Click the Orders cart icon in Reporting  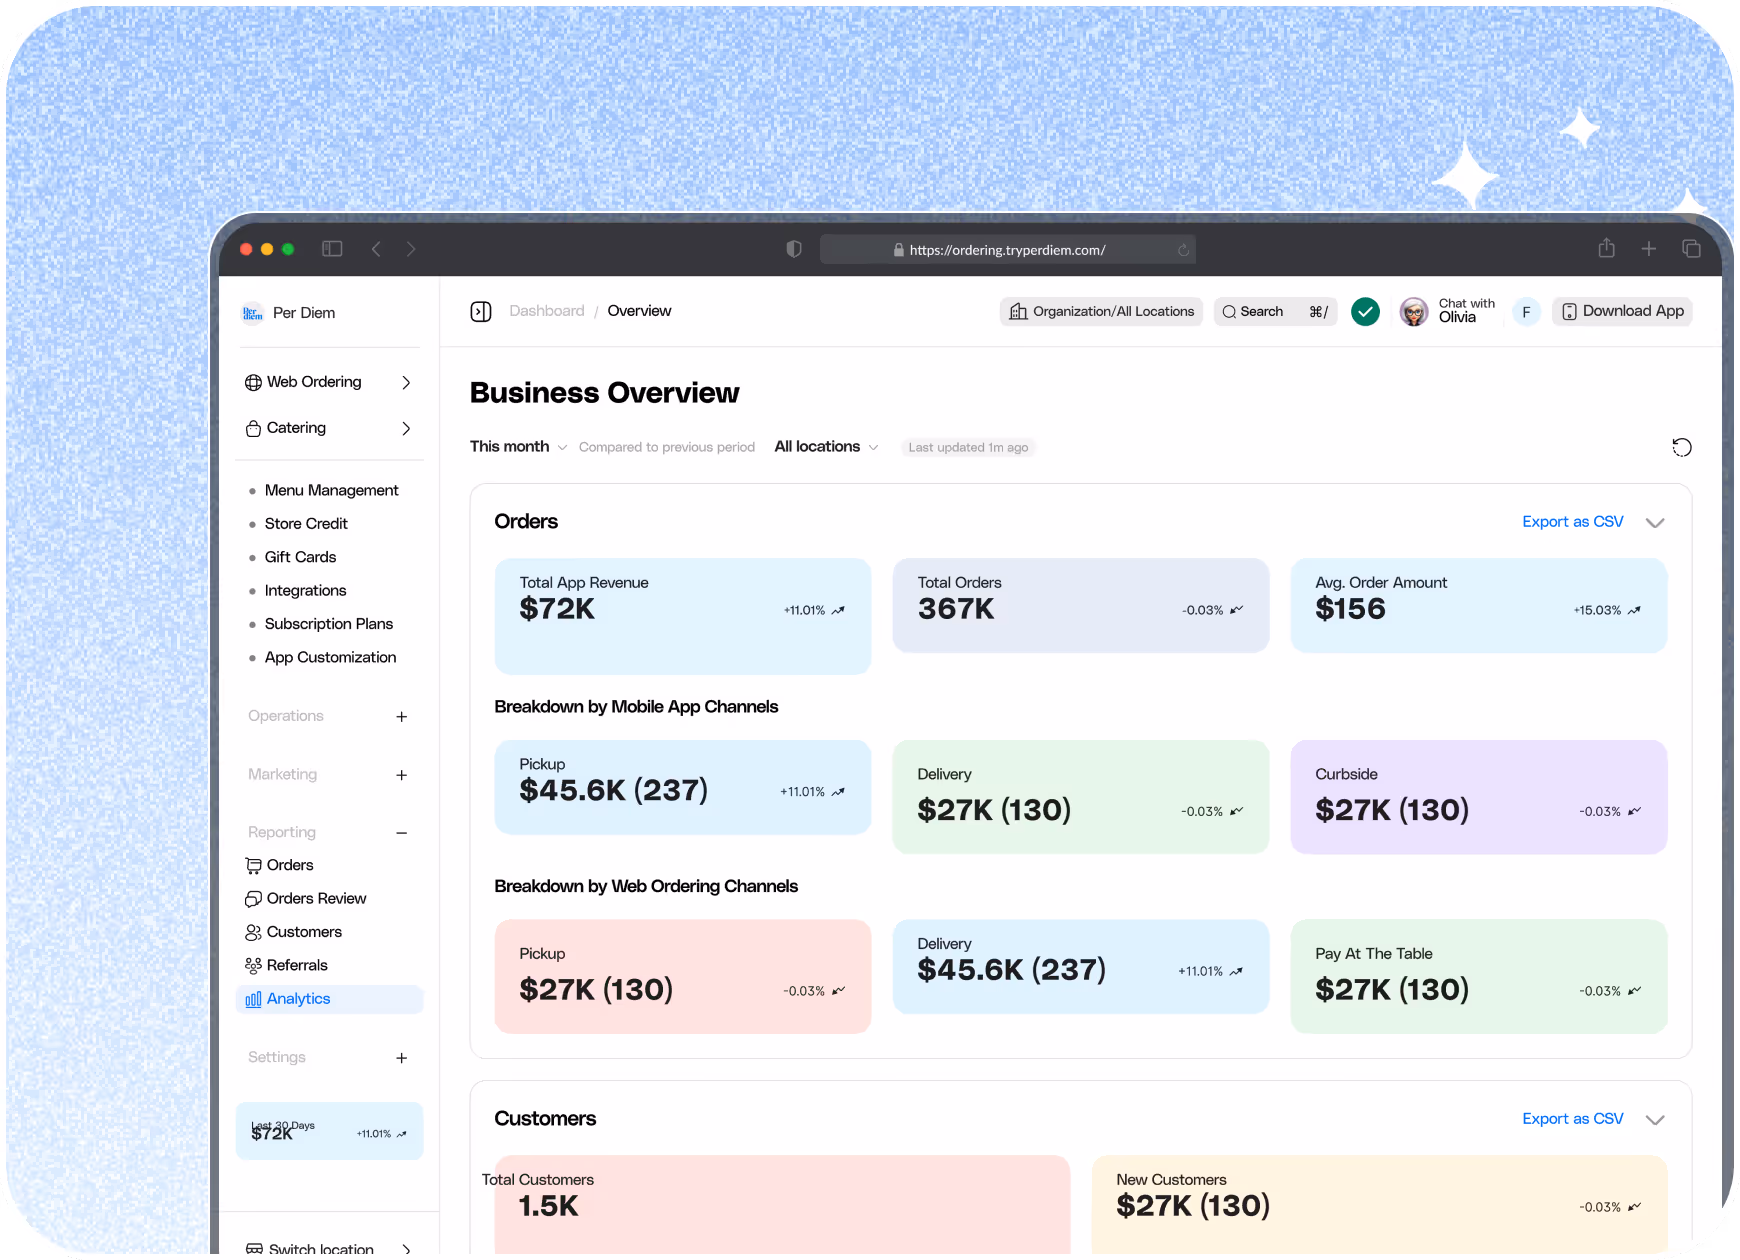[253, 866]
